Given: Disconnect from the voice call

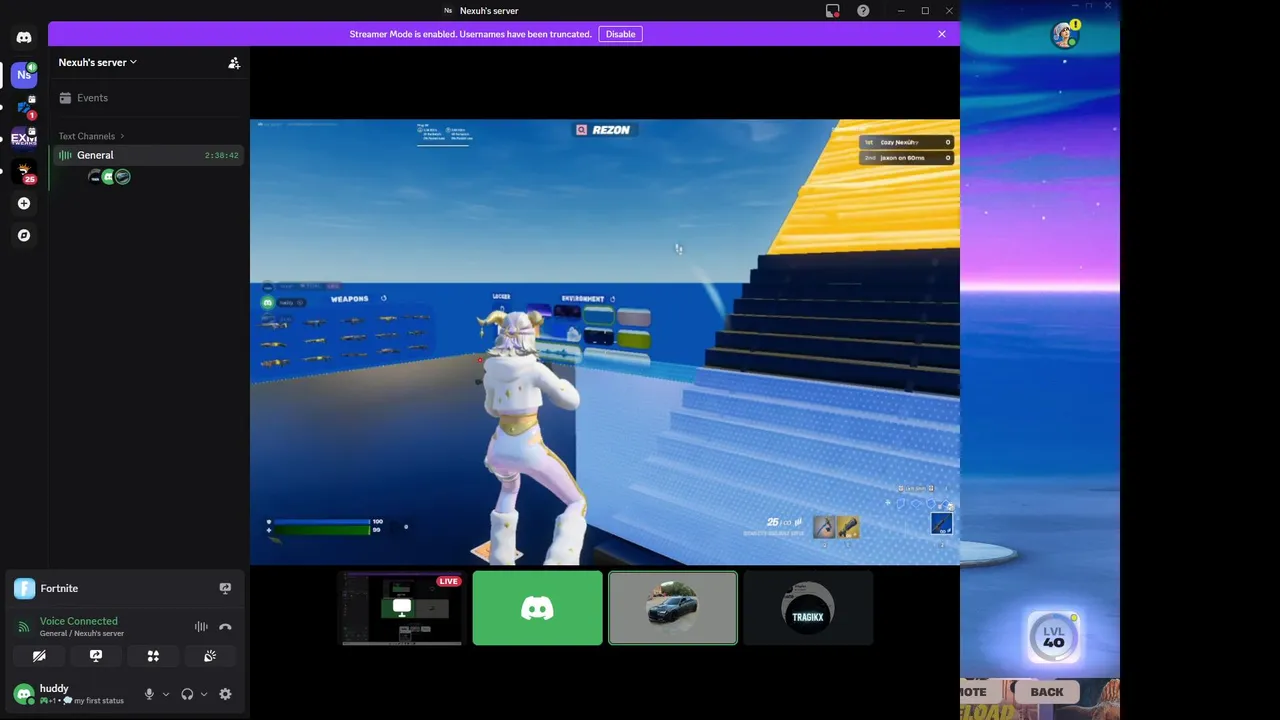Looking at the screenshot, I should coord(225,627).
